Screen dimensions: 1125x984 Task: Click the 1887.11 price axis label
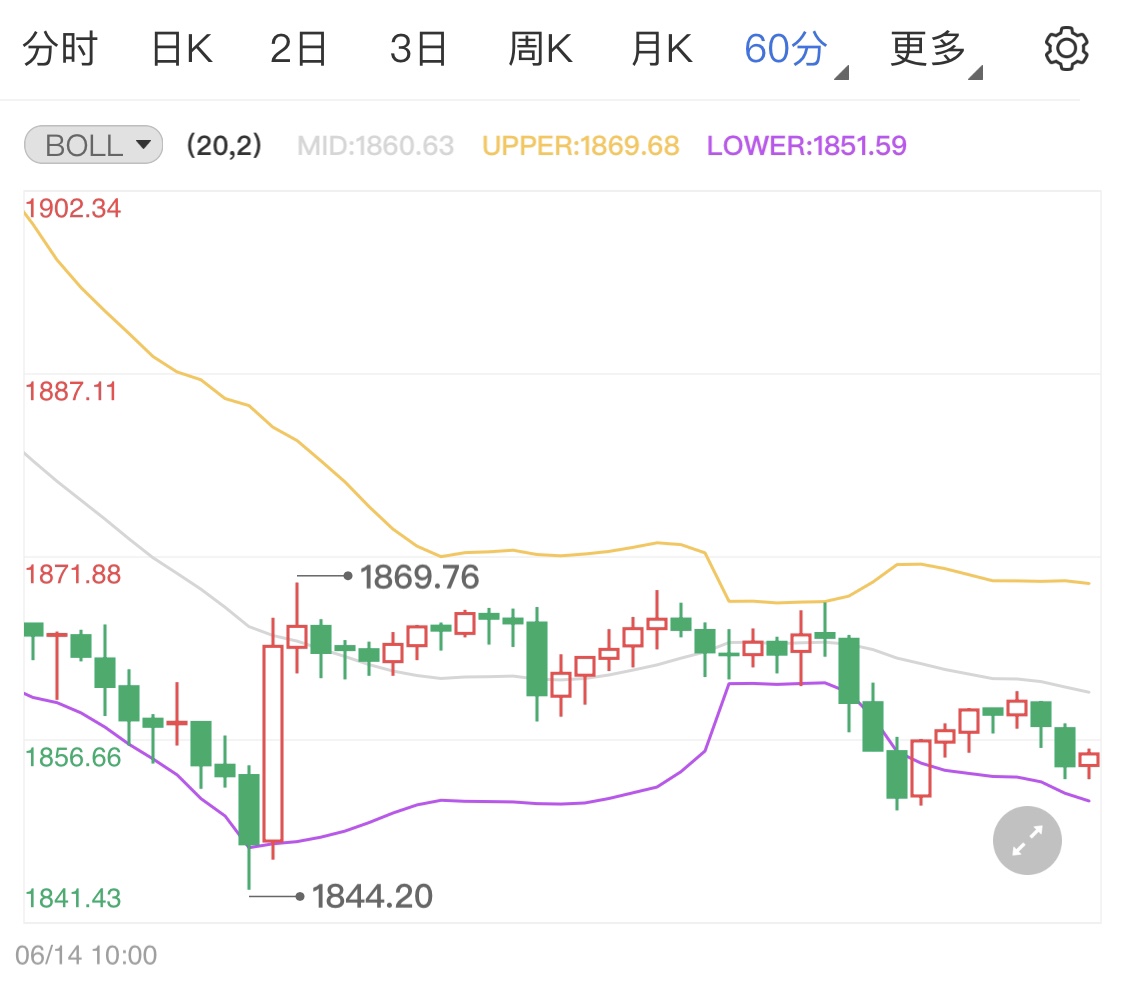71,392
